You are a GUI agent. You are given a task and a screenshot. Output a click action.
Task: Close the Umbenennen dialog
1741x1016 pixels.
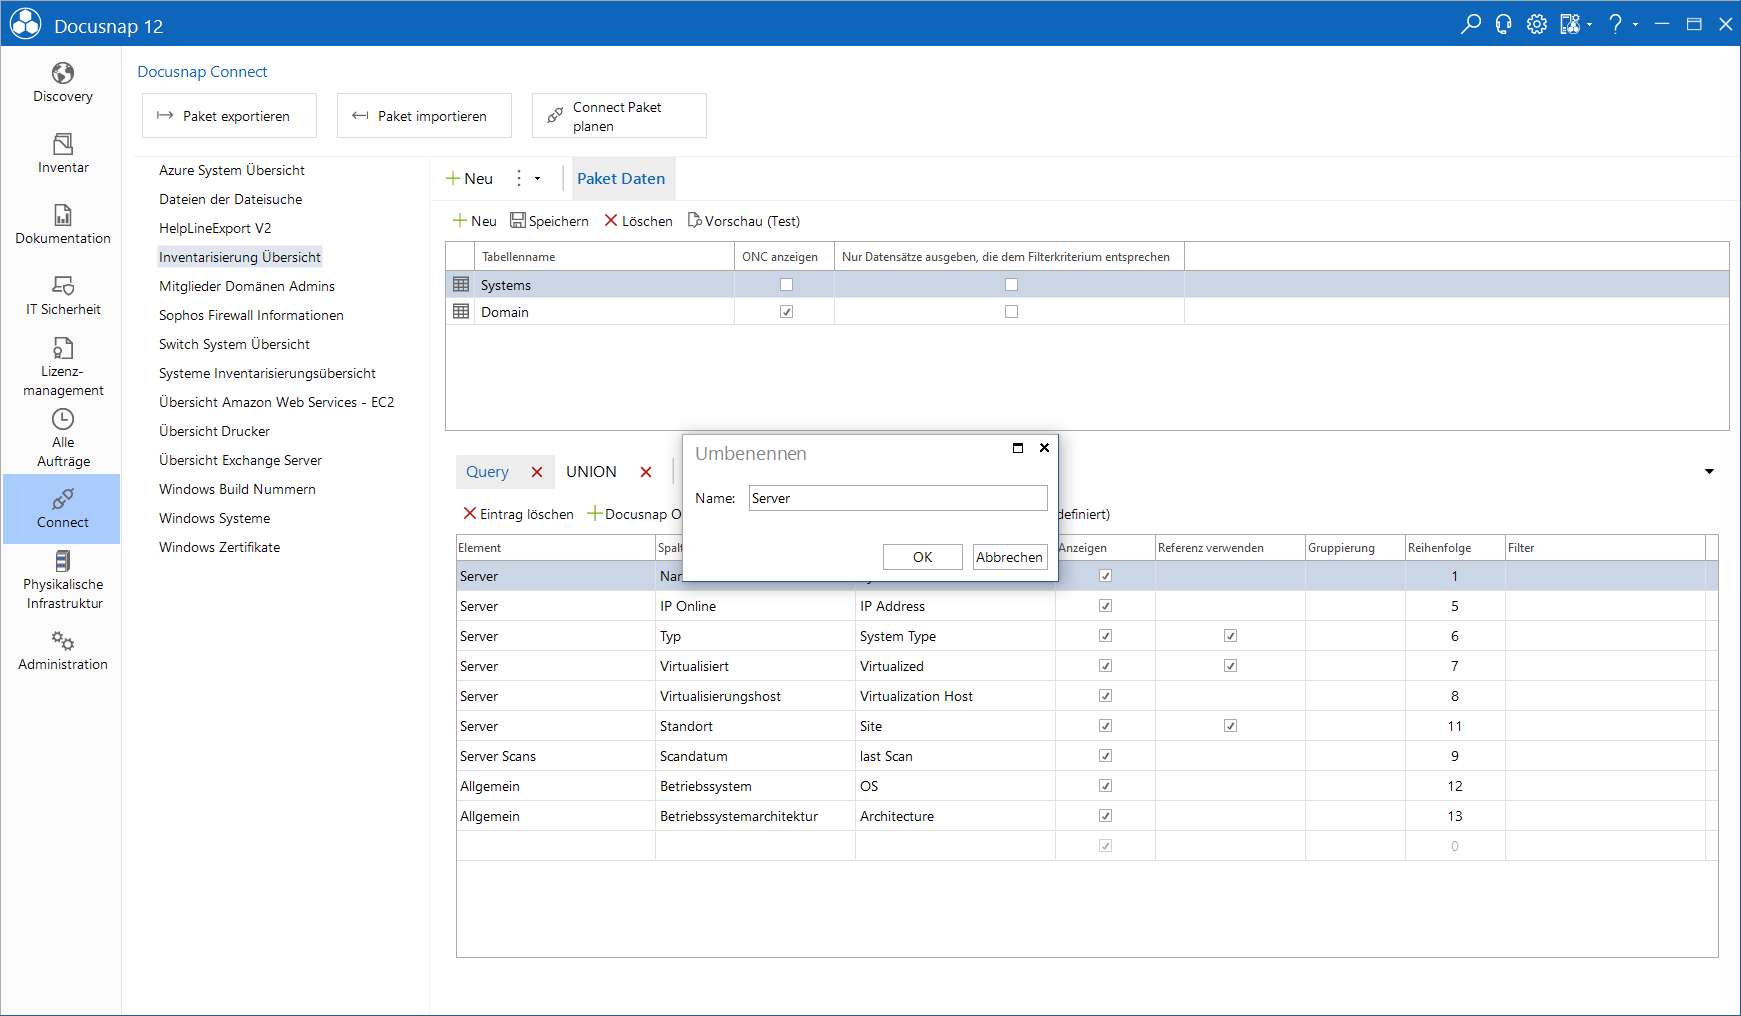[1044, 448]
